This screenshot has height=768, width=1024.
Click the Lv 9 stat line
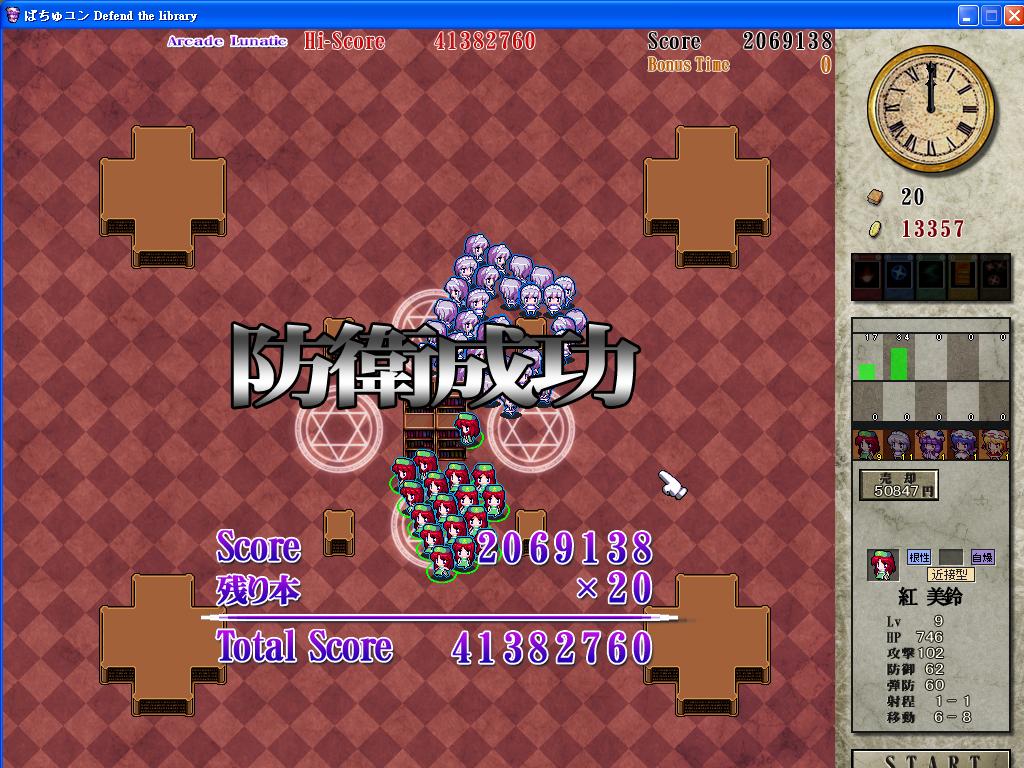pyautogui.click(x=915, y=621)
